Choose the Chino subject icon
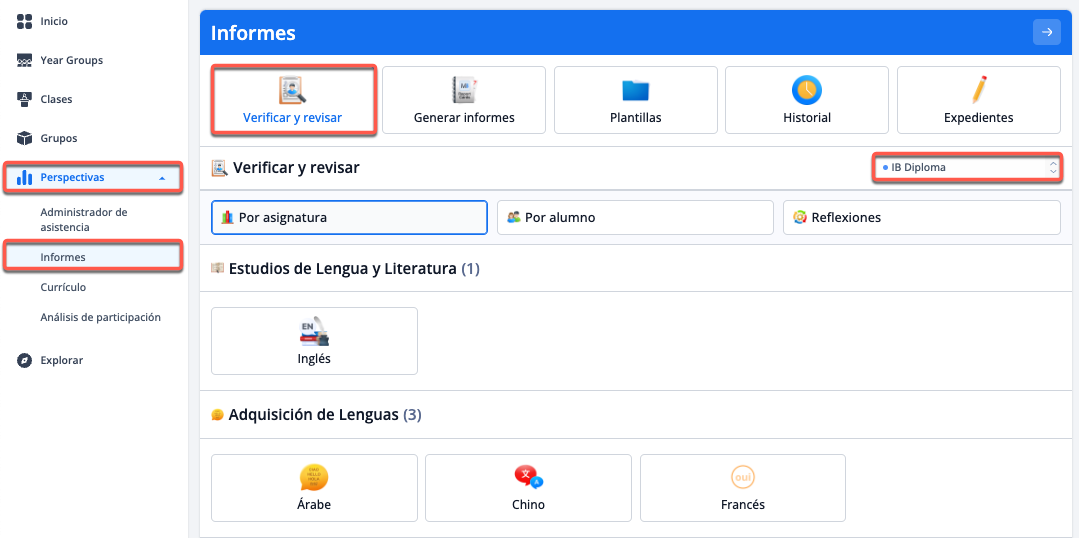 click(528, 478)
